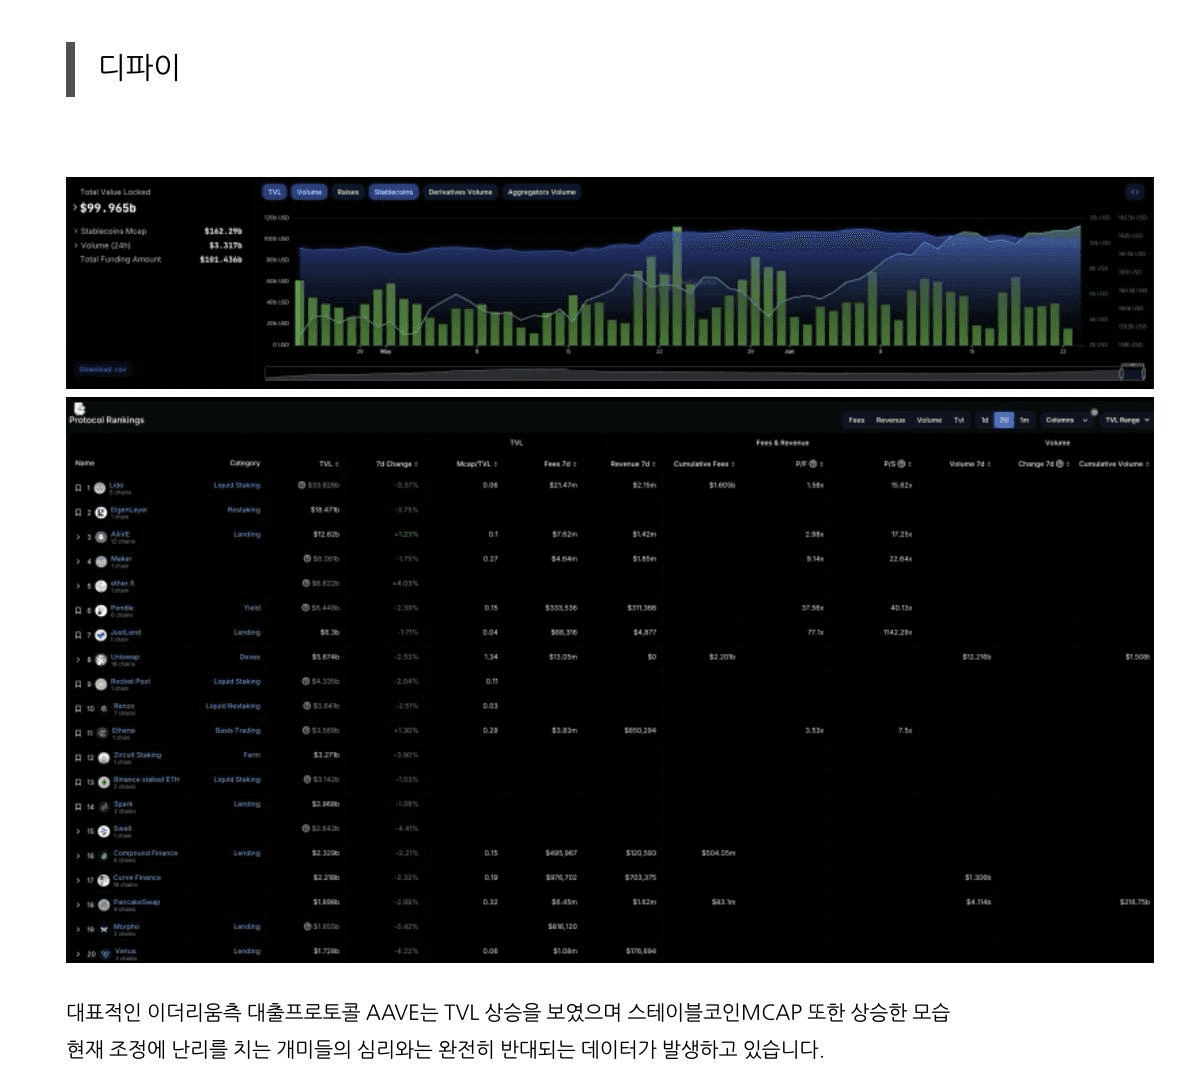The height and width of the screenshot is (1068, 1202).
Task: Select the 1m time period
Action: (1024, 420)
